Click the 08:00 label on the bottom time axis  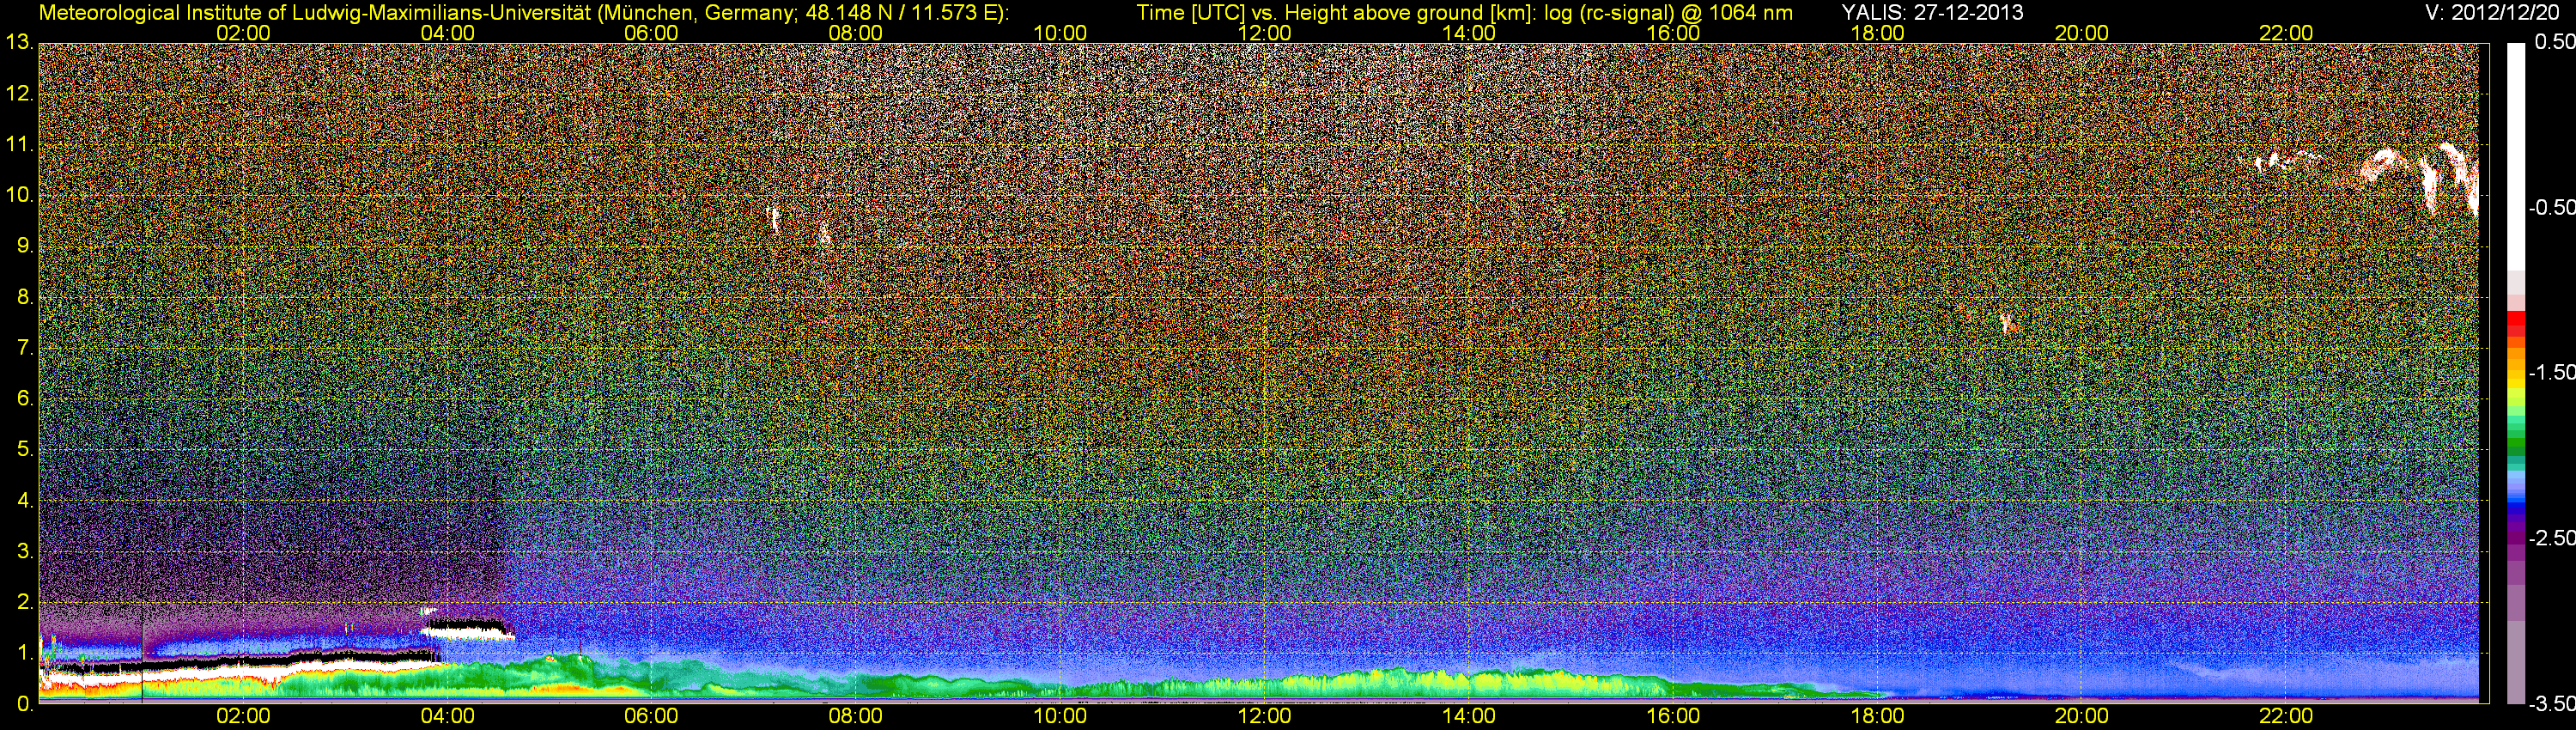click(x=855, y=716)
